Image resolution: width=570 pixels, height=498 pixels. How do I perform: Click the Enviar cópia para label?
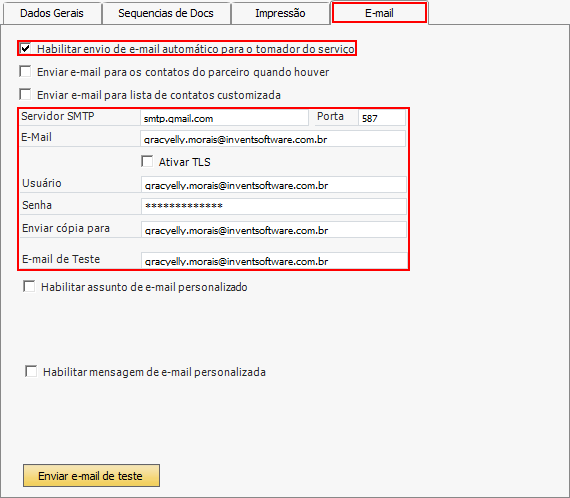(x=66, y=228)
